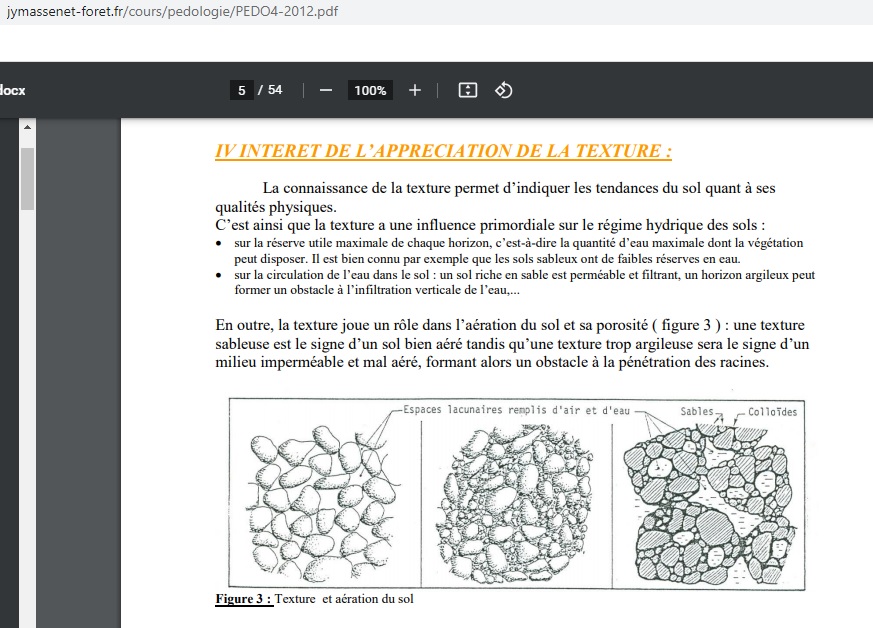This screenshot has height=628, width=873.
Task: Select the 100% zoom level field
Action: [369, 90]
